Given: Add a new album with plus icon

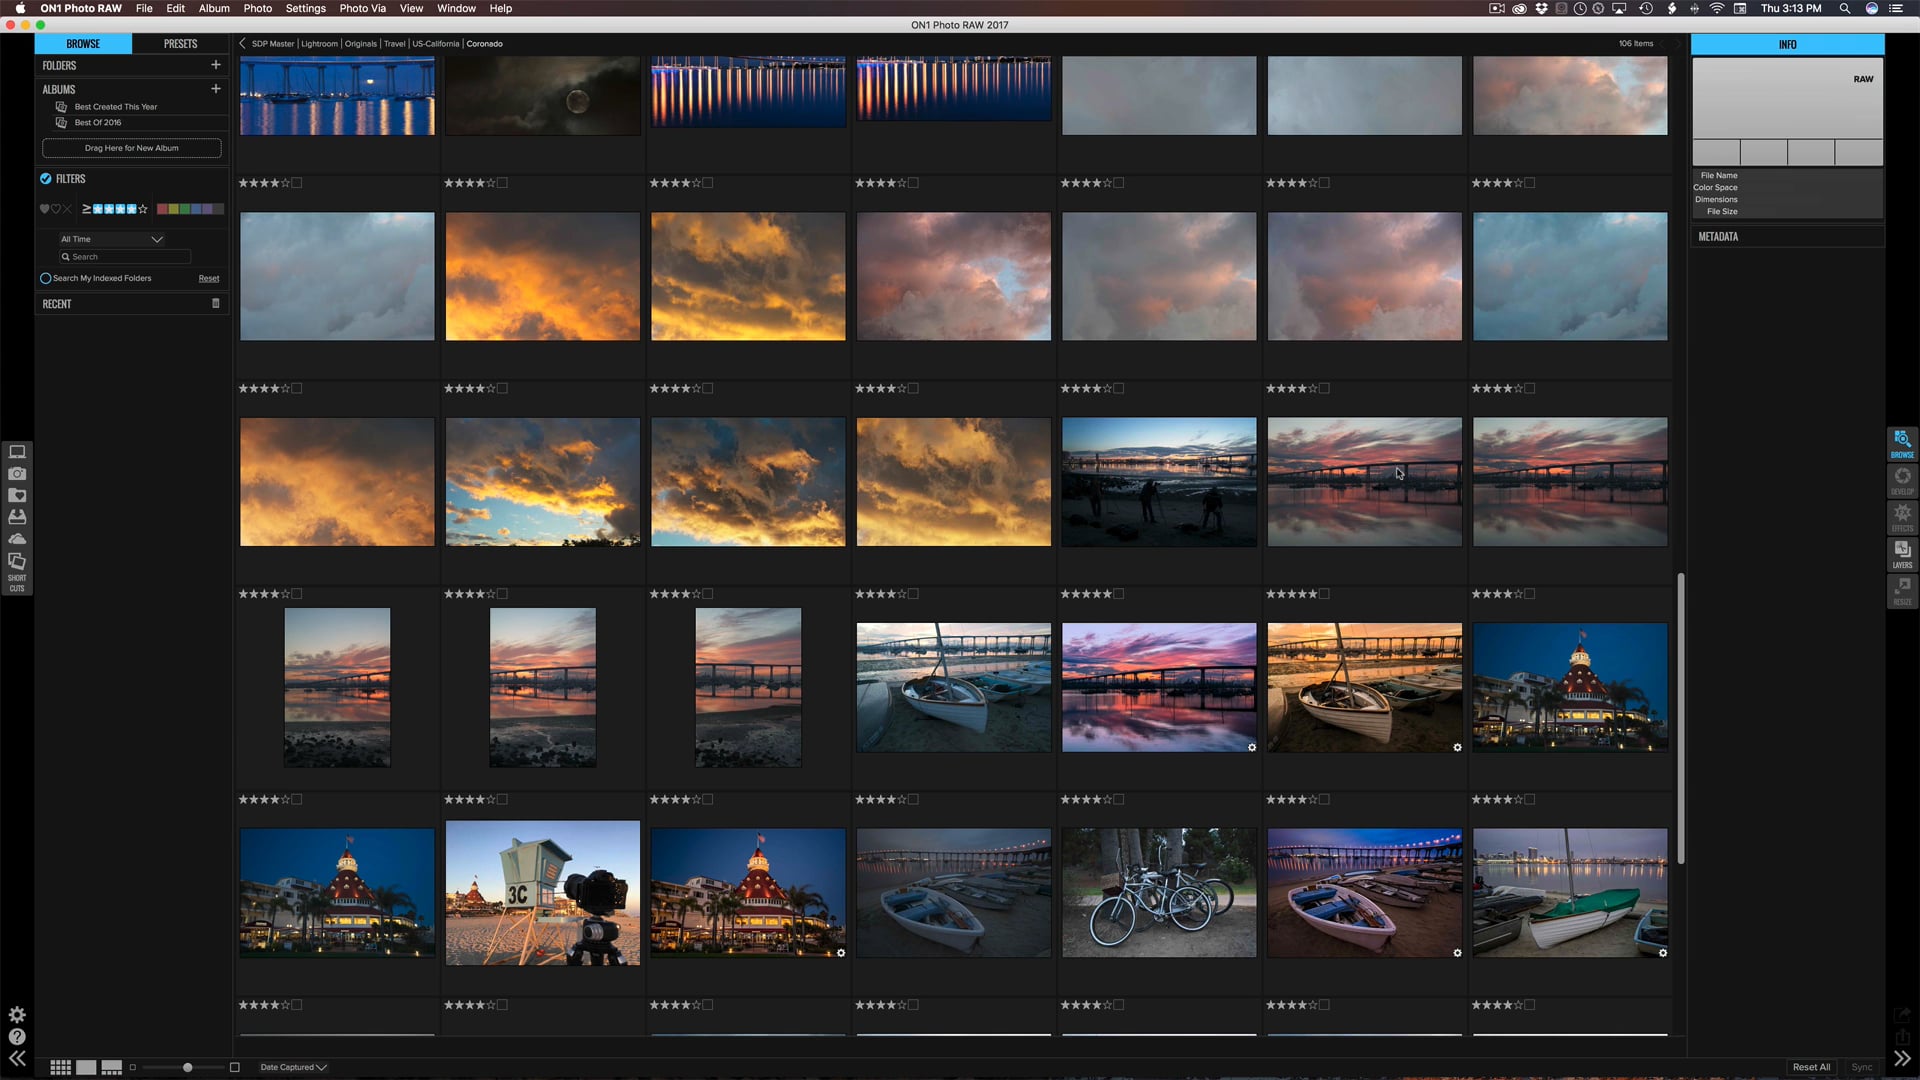Looking at the screenshot, I should tap(215, 89).
